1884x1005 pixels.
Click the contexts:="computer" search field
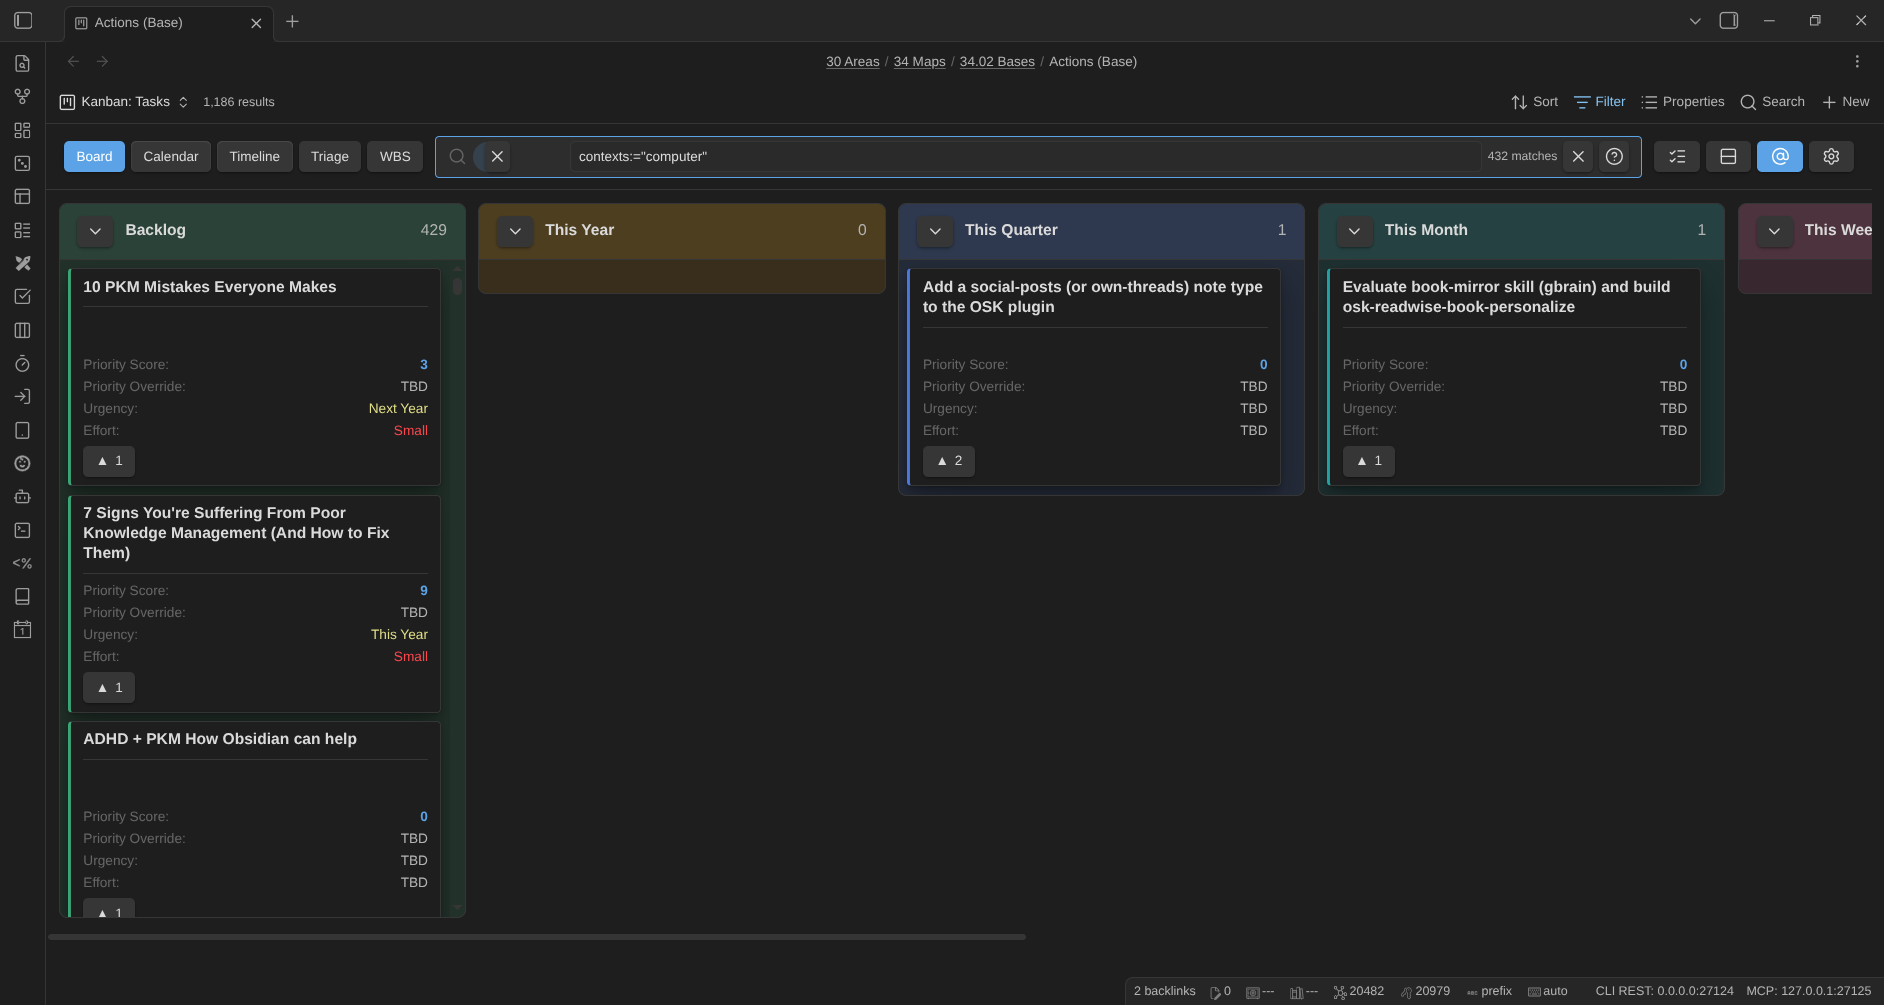coord(1025,156)
